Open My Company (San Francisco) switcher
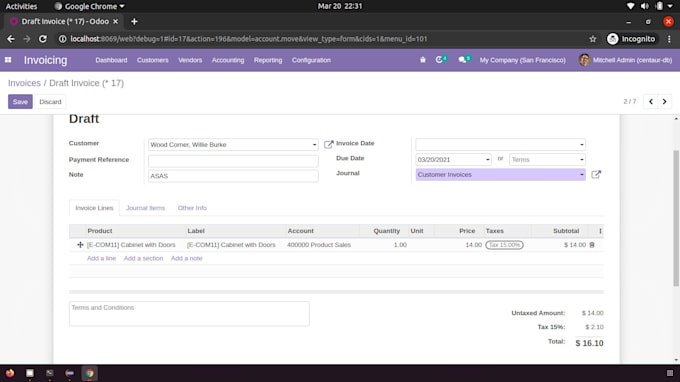Screen dimensions: 680x382 [522, 60]
